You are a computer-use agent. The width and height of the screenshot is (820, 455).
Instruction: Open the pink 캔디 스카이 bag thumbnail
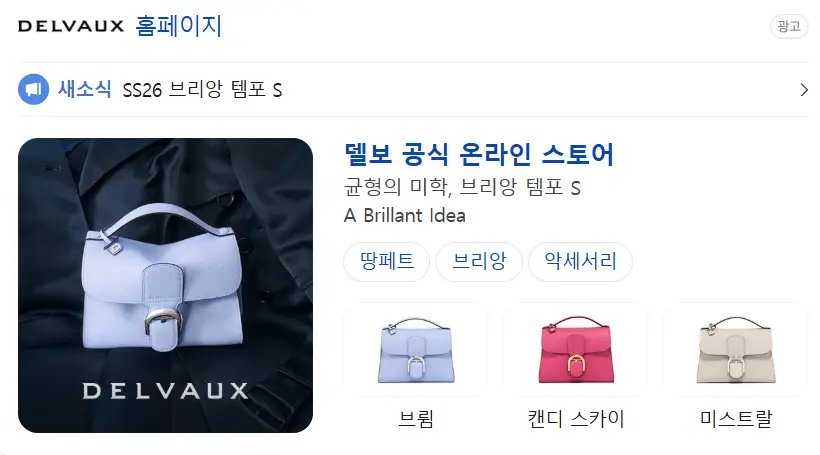(x=576, y=349)
